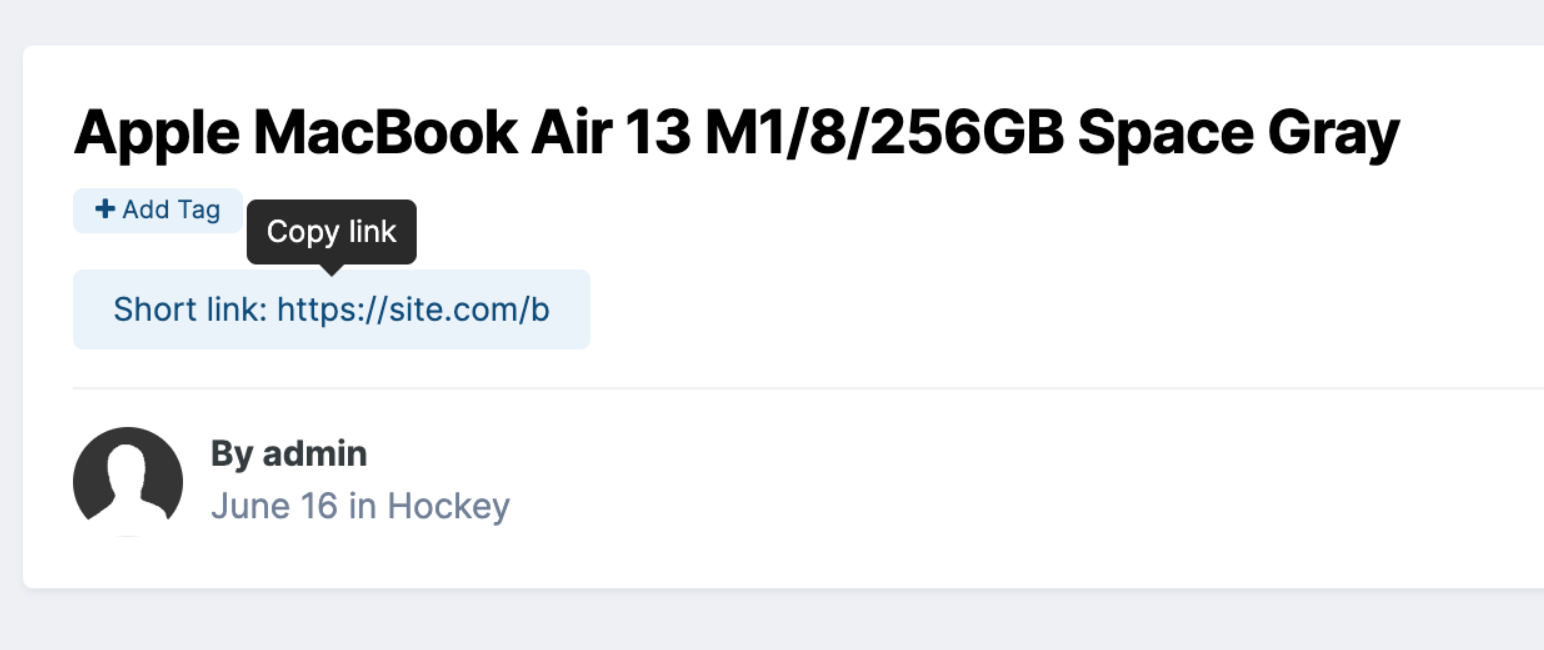Click the Copy link tooltip

pyautogui.click(x=331, y=231)
